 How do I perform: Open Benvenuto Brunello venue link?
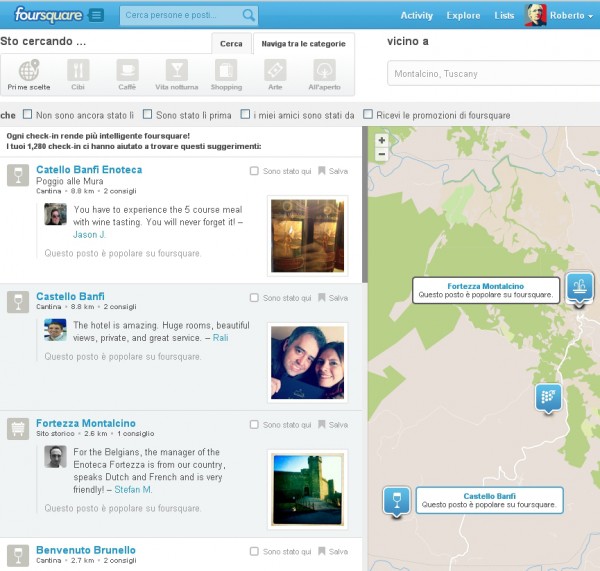86,550
